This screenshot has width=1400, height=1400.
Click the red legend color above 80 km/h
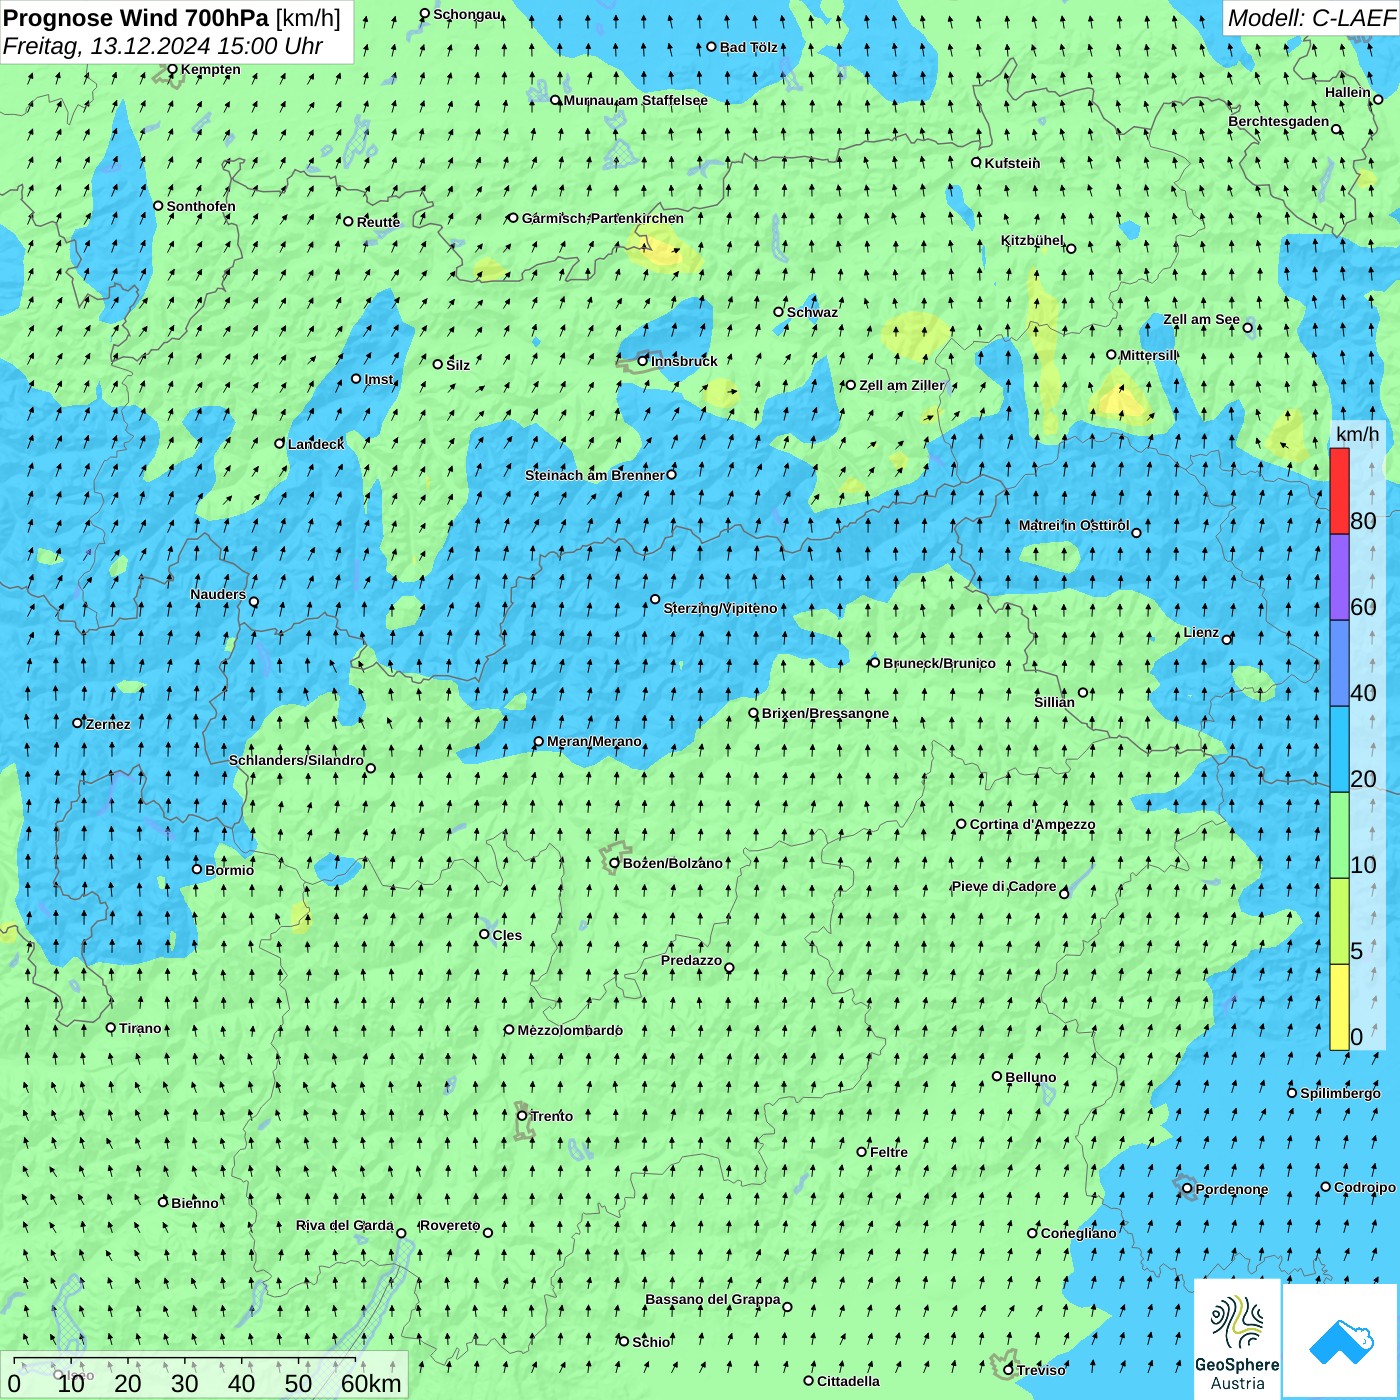click(x=1339, y=491)
